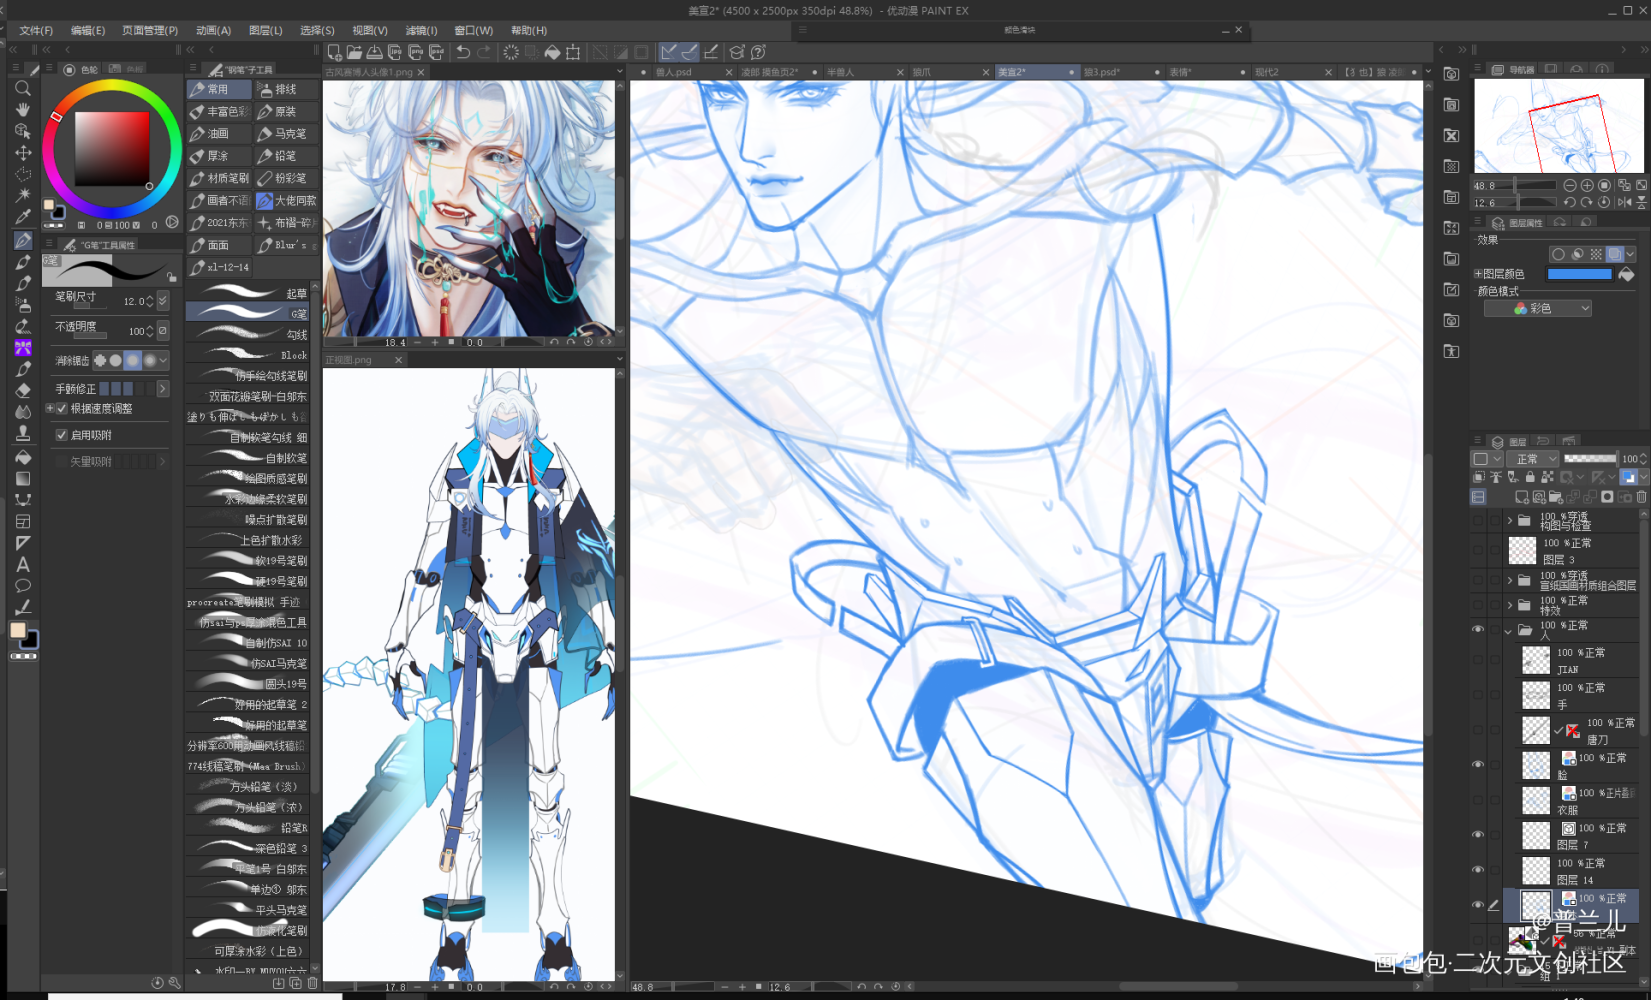Click the Navigator preview thumbnail

click(1558, 126)
